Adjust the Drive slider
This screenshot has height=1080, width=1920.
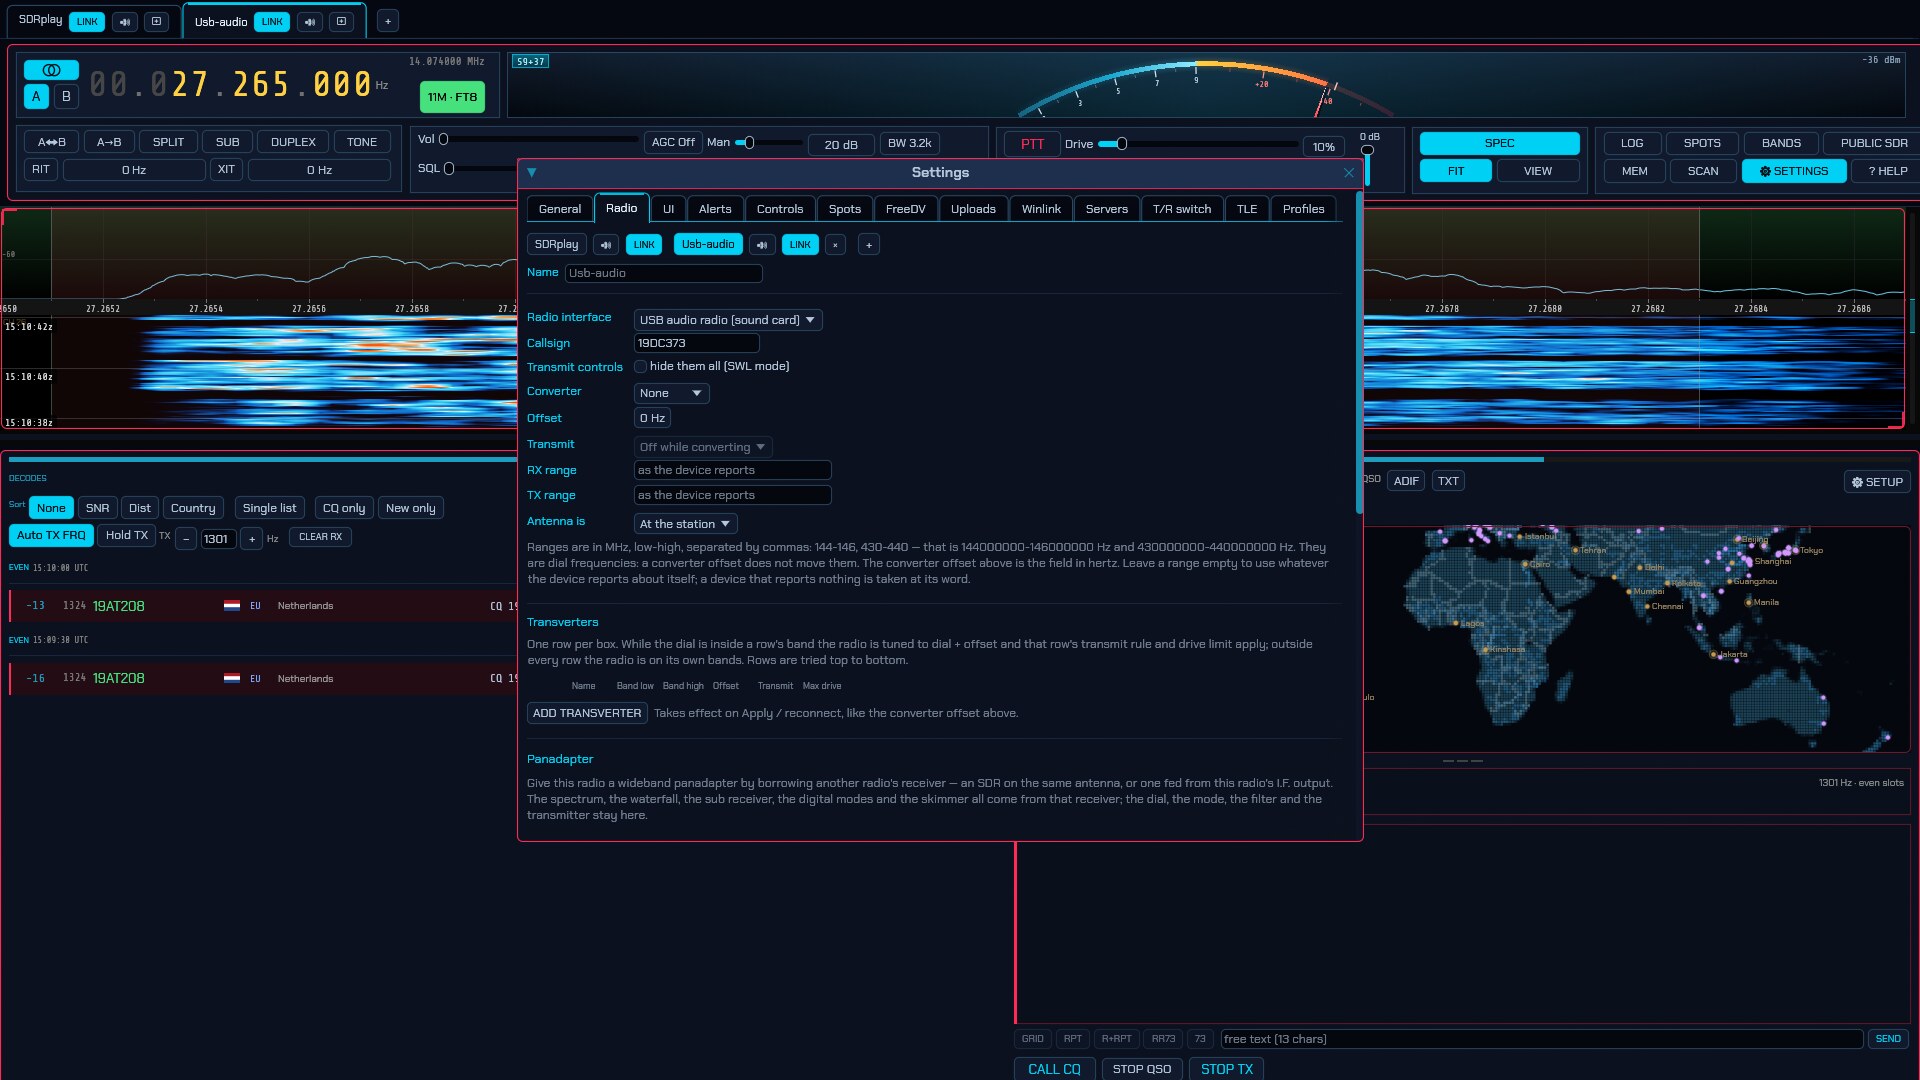pyautogui.click(x=1198, y=144)
